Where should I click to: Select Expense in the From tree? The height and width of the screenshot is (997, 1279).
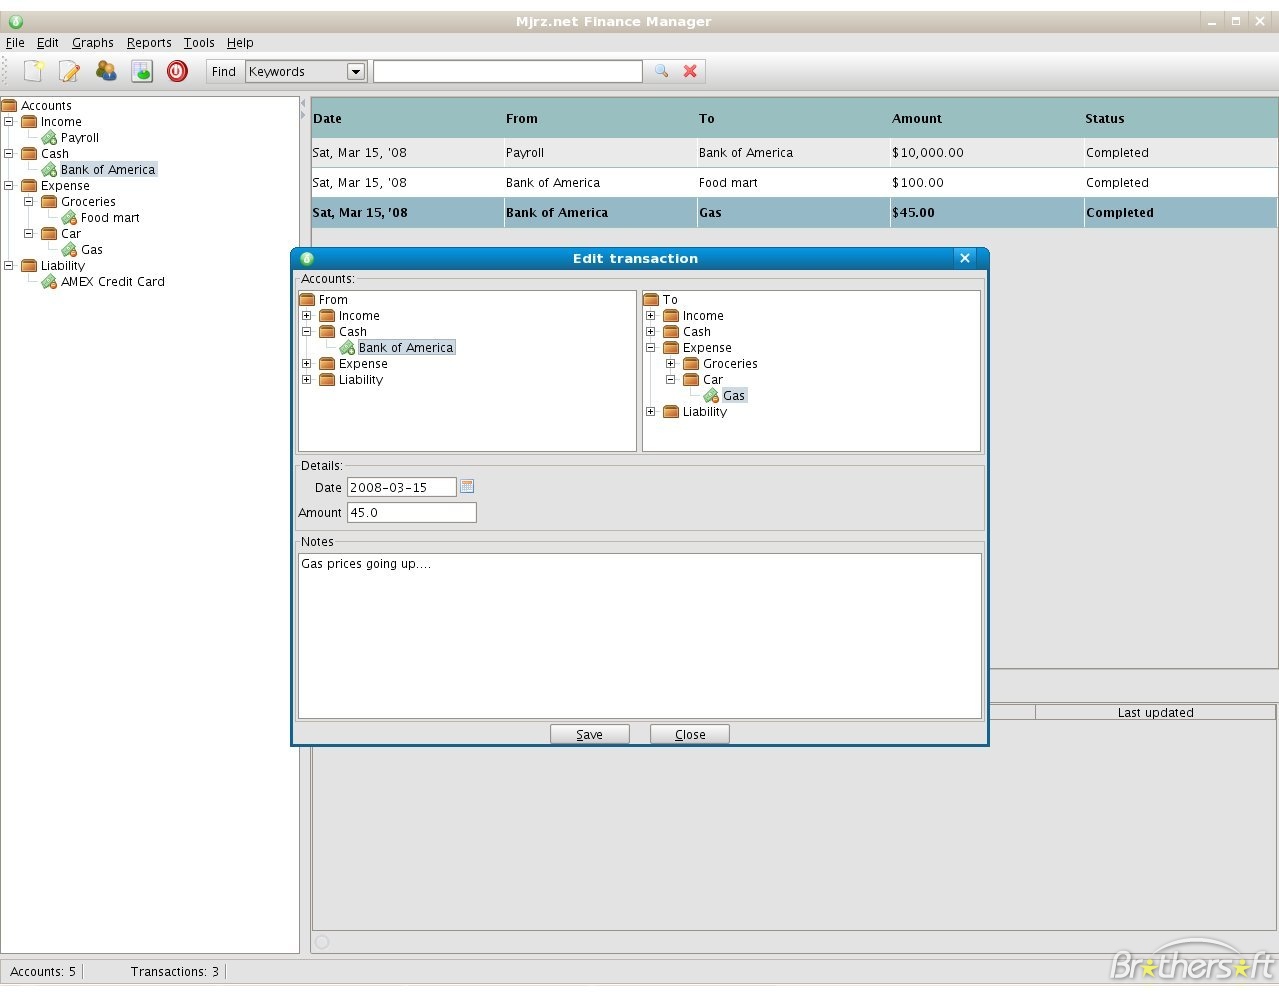click(363, 363)
